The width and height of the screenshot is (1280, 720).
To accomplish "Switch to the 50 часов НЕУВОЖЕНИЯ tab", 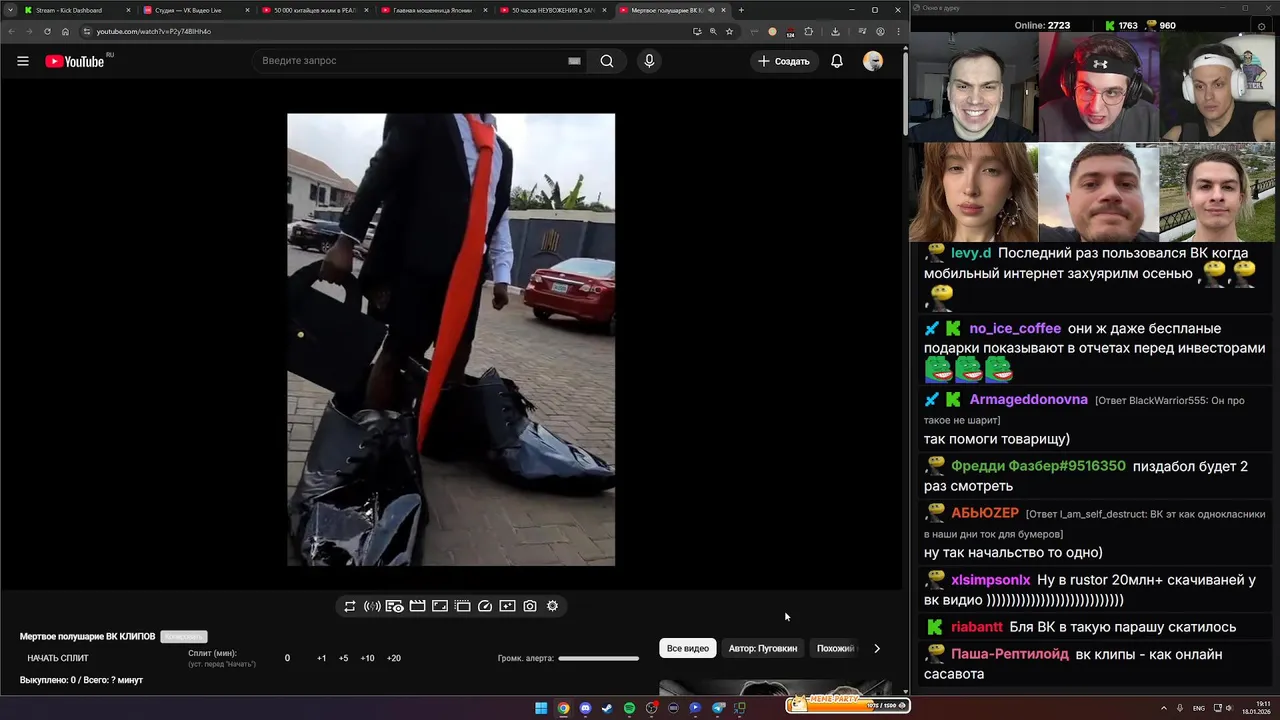I will tap(552, 10).
